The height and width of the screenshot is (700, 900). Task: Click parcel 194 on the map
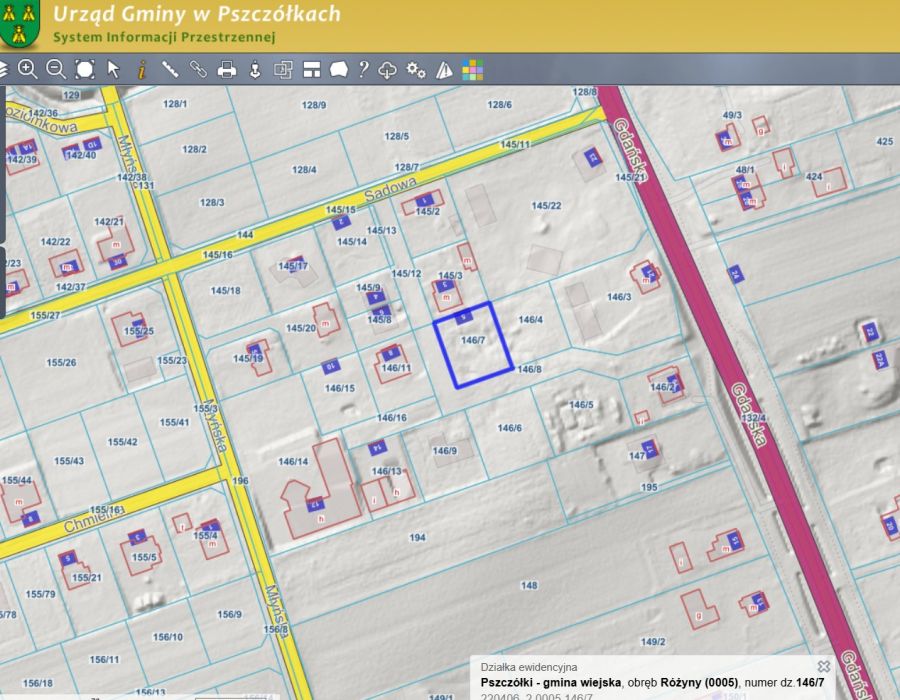pos(418,538)
